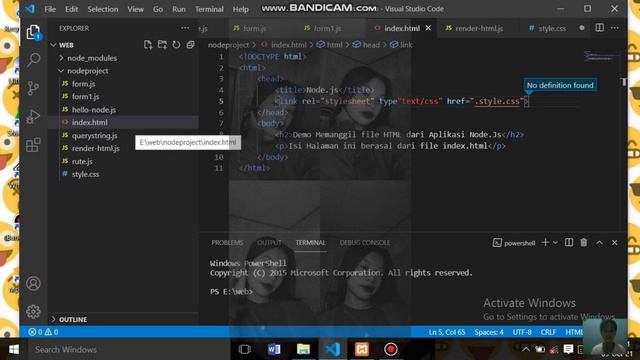This screenshot has width=640, height=360.
Task: Show the DEBUG CONSOLE panel tab
Action: [x=364, y=242]
